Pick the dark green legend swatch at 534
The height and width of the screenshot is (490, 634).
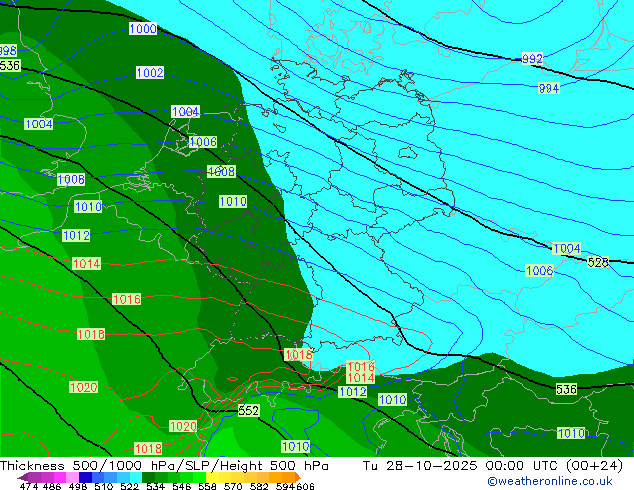click(148, 477)
